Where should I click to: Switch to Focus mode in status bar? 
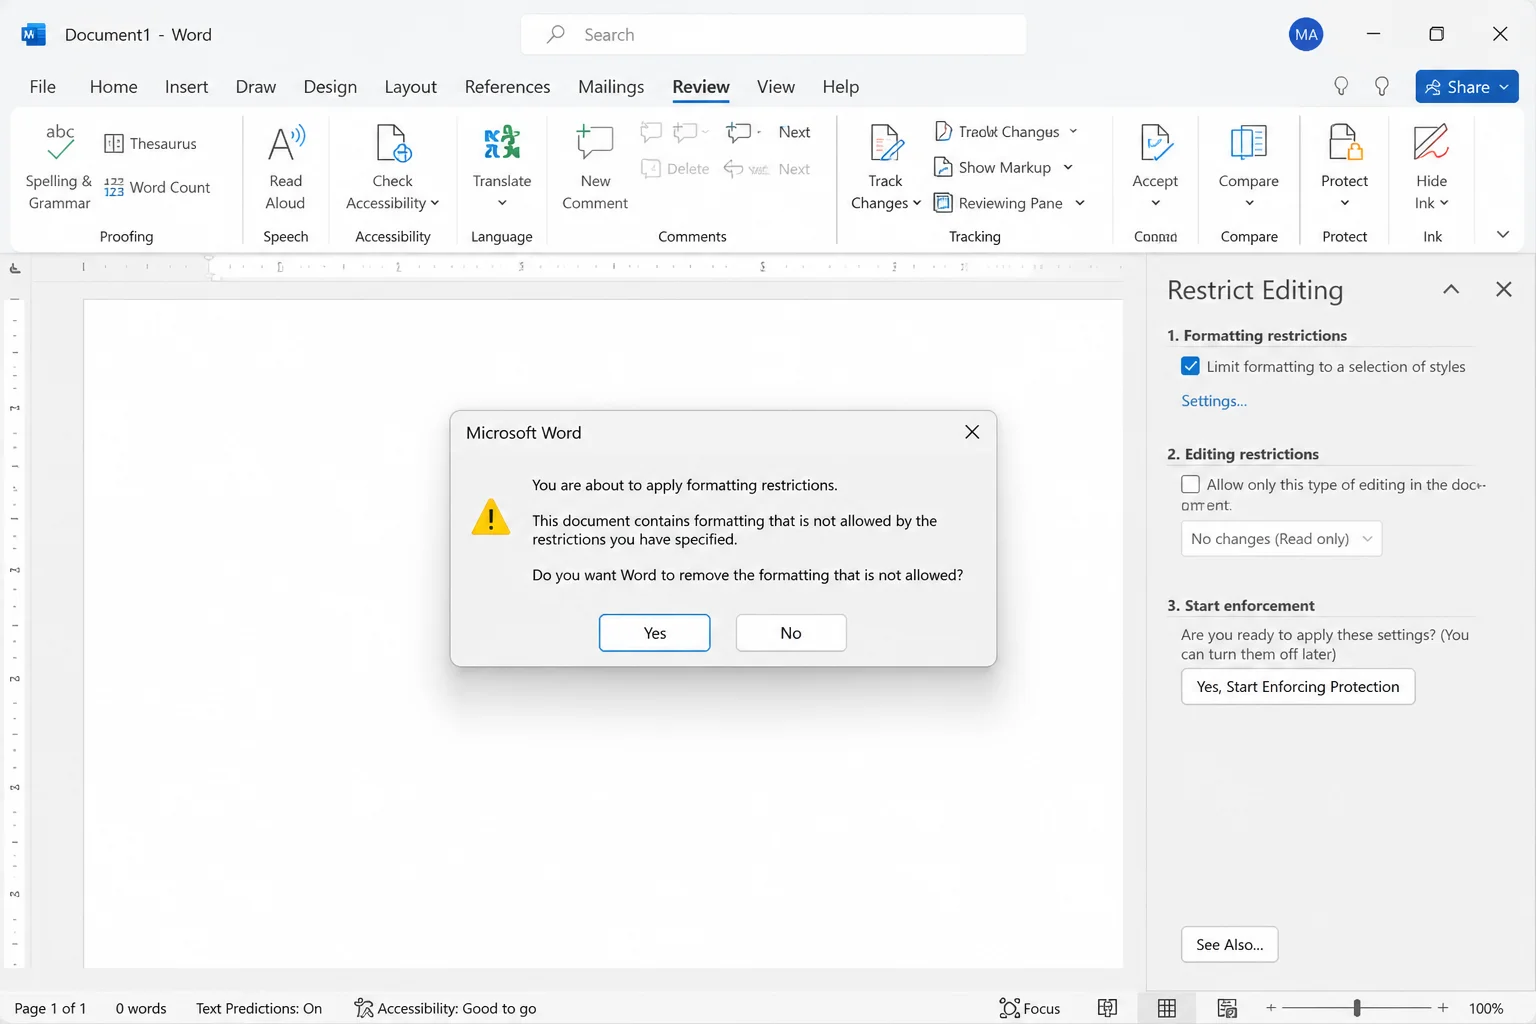coord(1030,1008)
